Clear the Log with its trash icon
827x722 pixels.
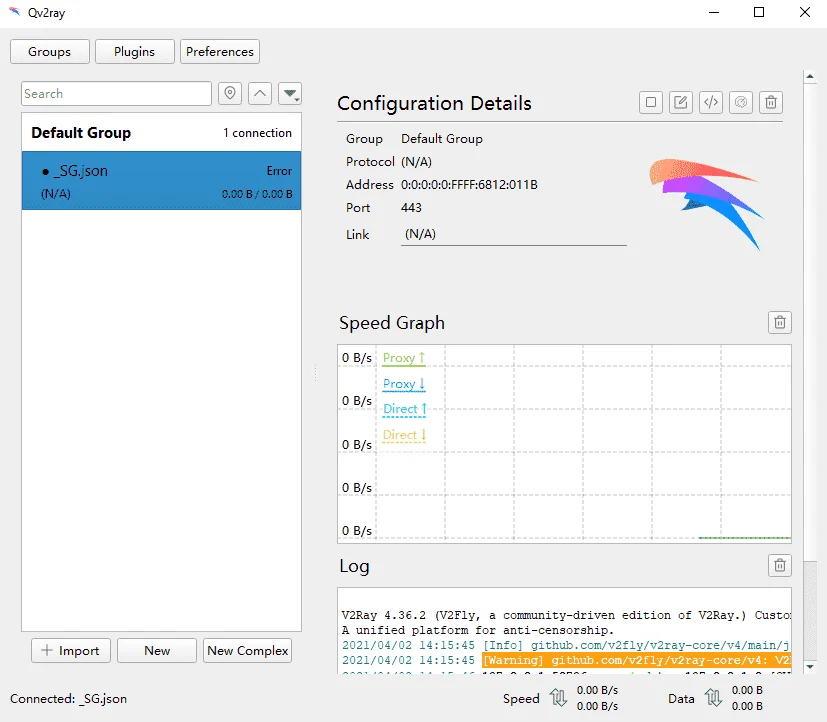point(780,565)
